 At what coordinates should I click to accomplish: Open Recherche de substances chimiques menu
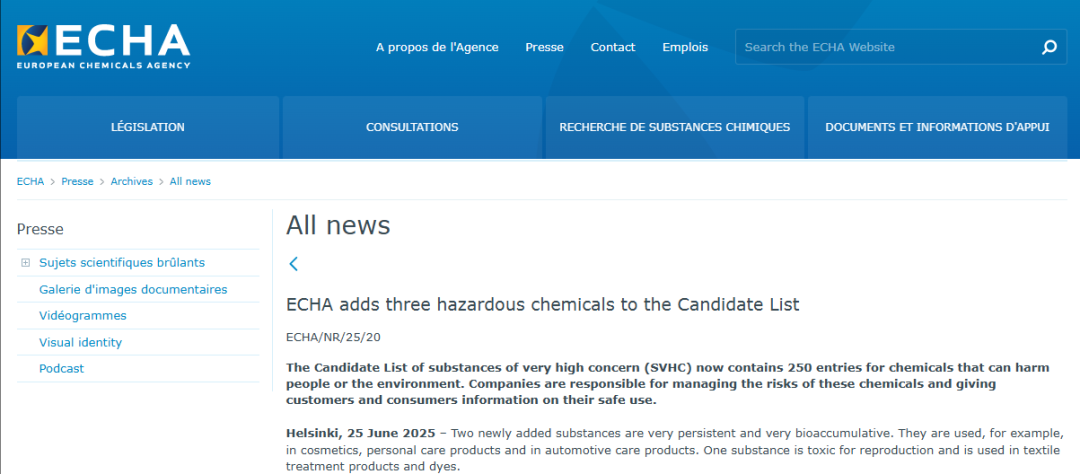pos(675,127)
